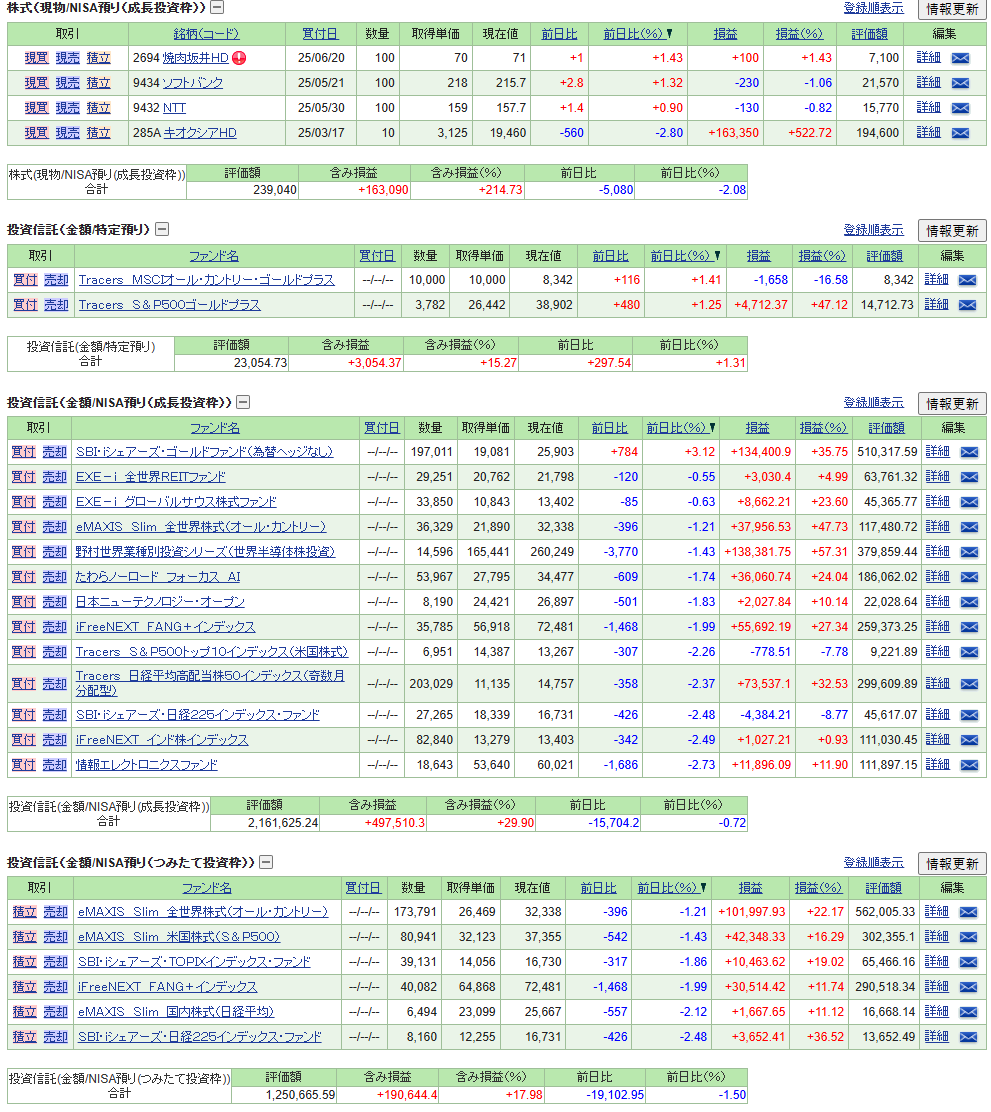This screenshot has width=991, height=1112.
Task: Collapse the 投資信託 NISA預り(つみたて投資枠) section
Action: pos(266,862)
